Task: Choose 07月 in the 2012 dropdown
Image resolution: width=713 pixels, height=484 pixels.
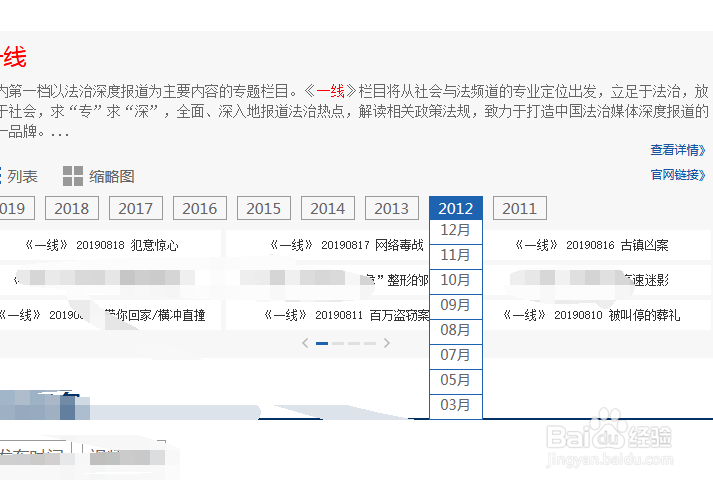Action: 456,355
